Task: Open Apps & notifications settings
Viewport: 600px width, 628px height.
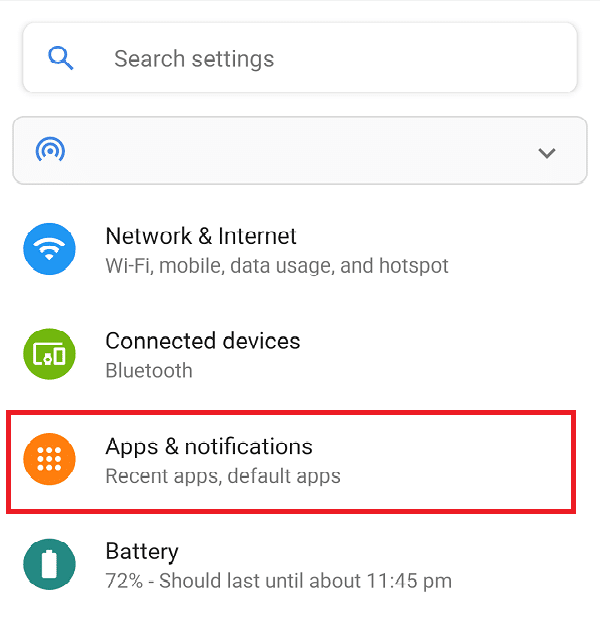Action: [x=291, y=462]
